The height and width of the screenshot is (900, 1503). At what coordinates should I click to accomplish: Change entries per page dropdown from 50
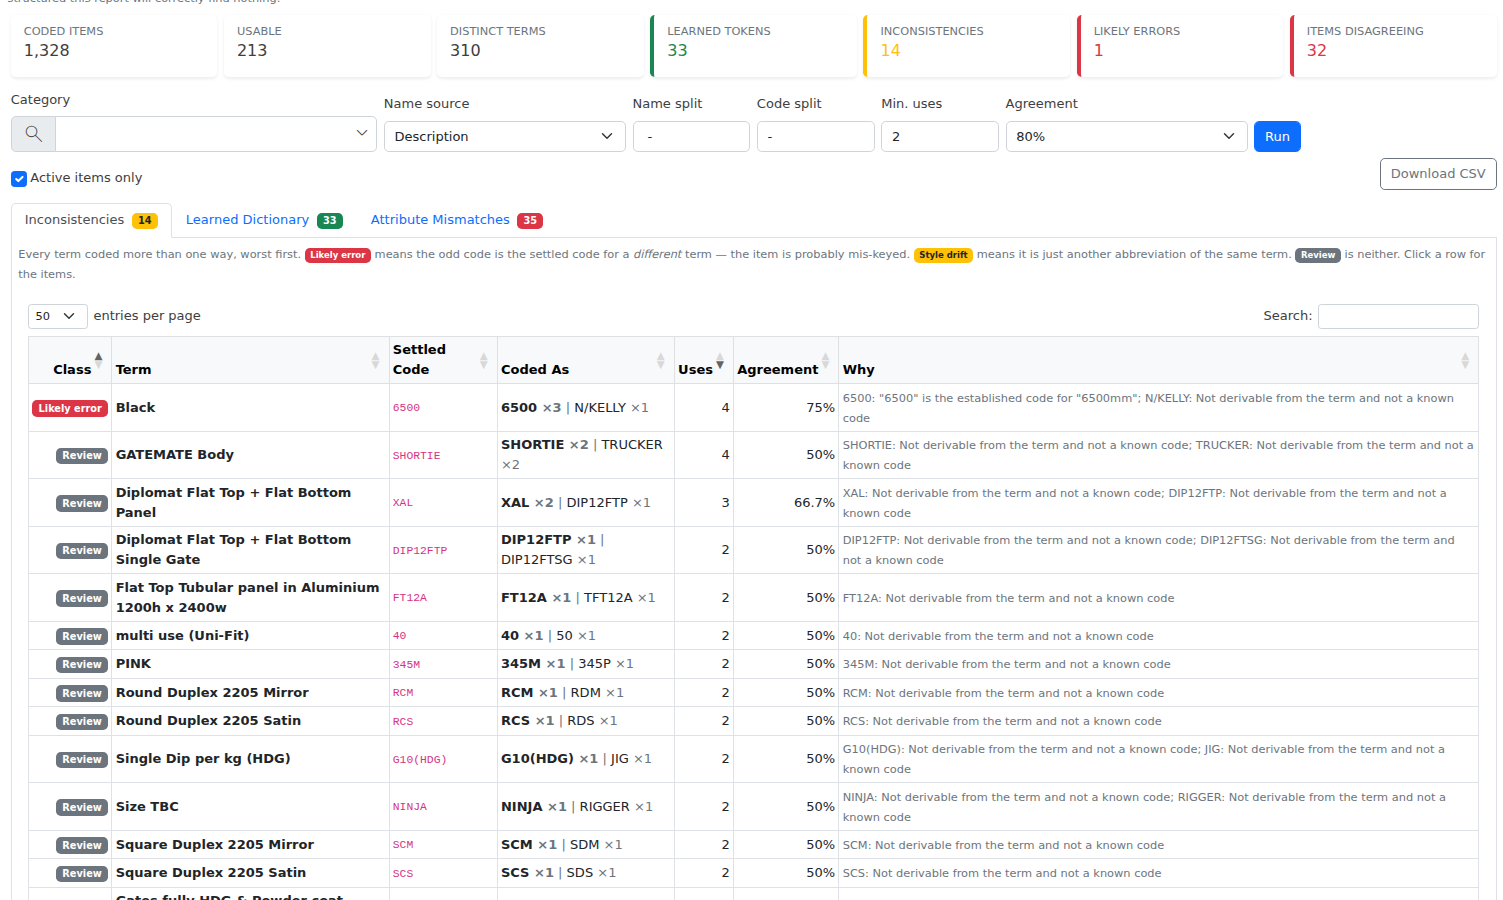(58, 316)
